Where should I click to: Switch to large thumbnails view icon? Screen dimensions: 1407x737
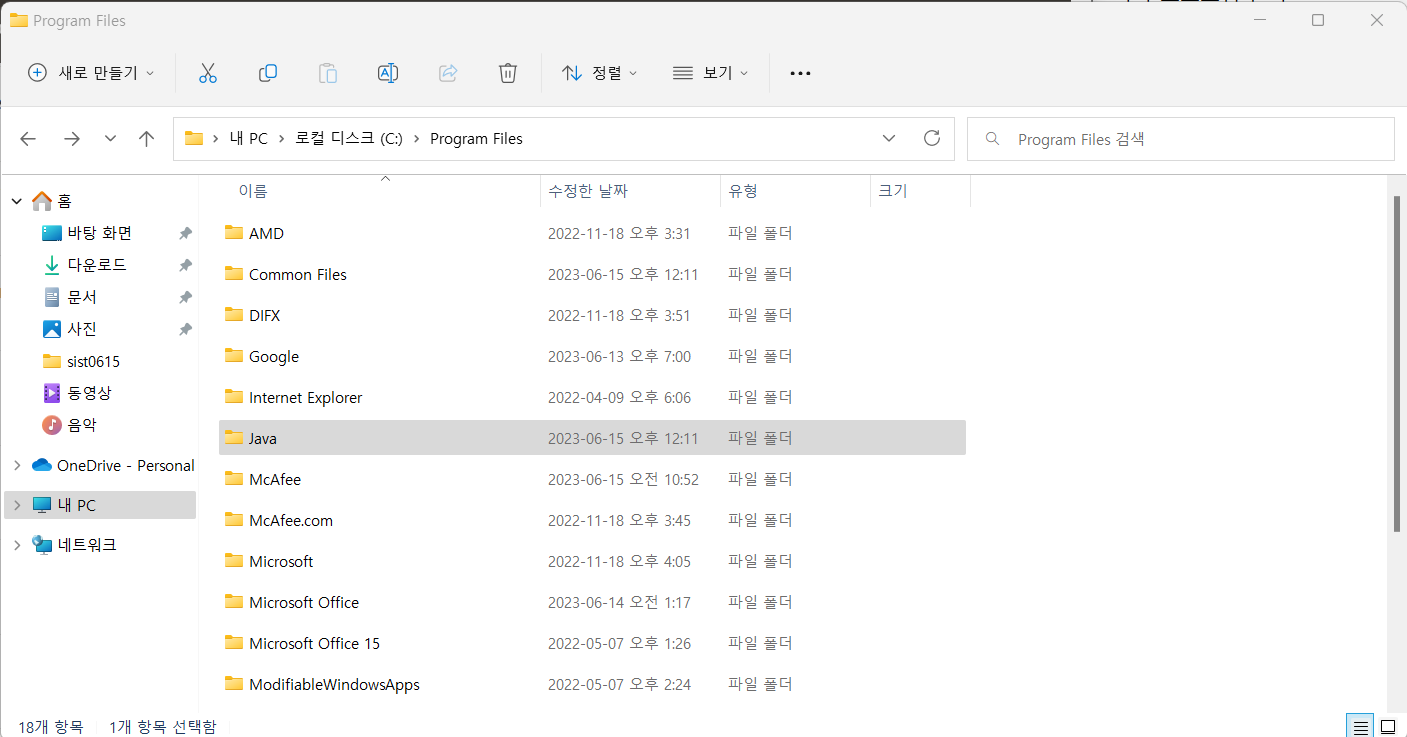(x=1388, y=726)
